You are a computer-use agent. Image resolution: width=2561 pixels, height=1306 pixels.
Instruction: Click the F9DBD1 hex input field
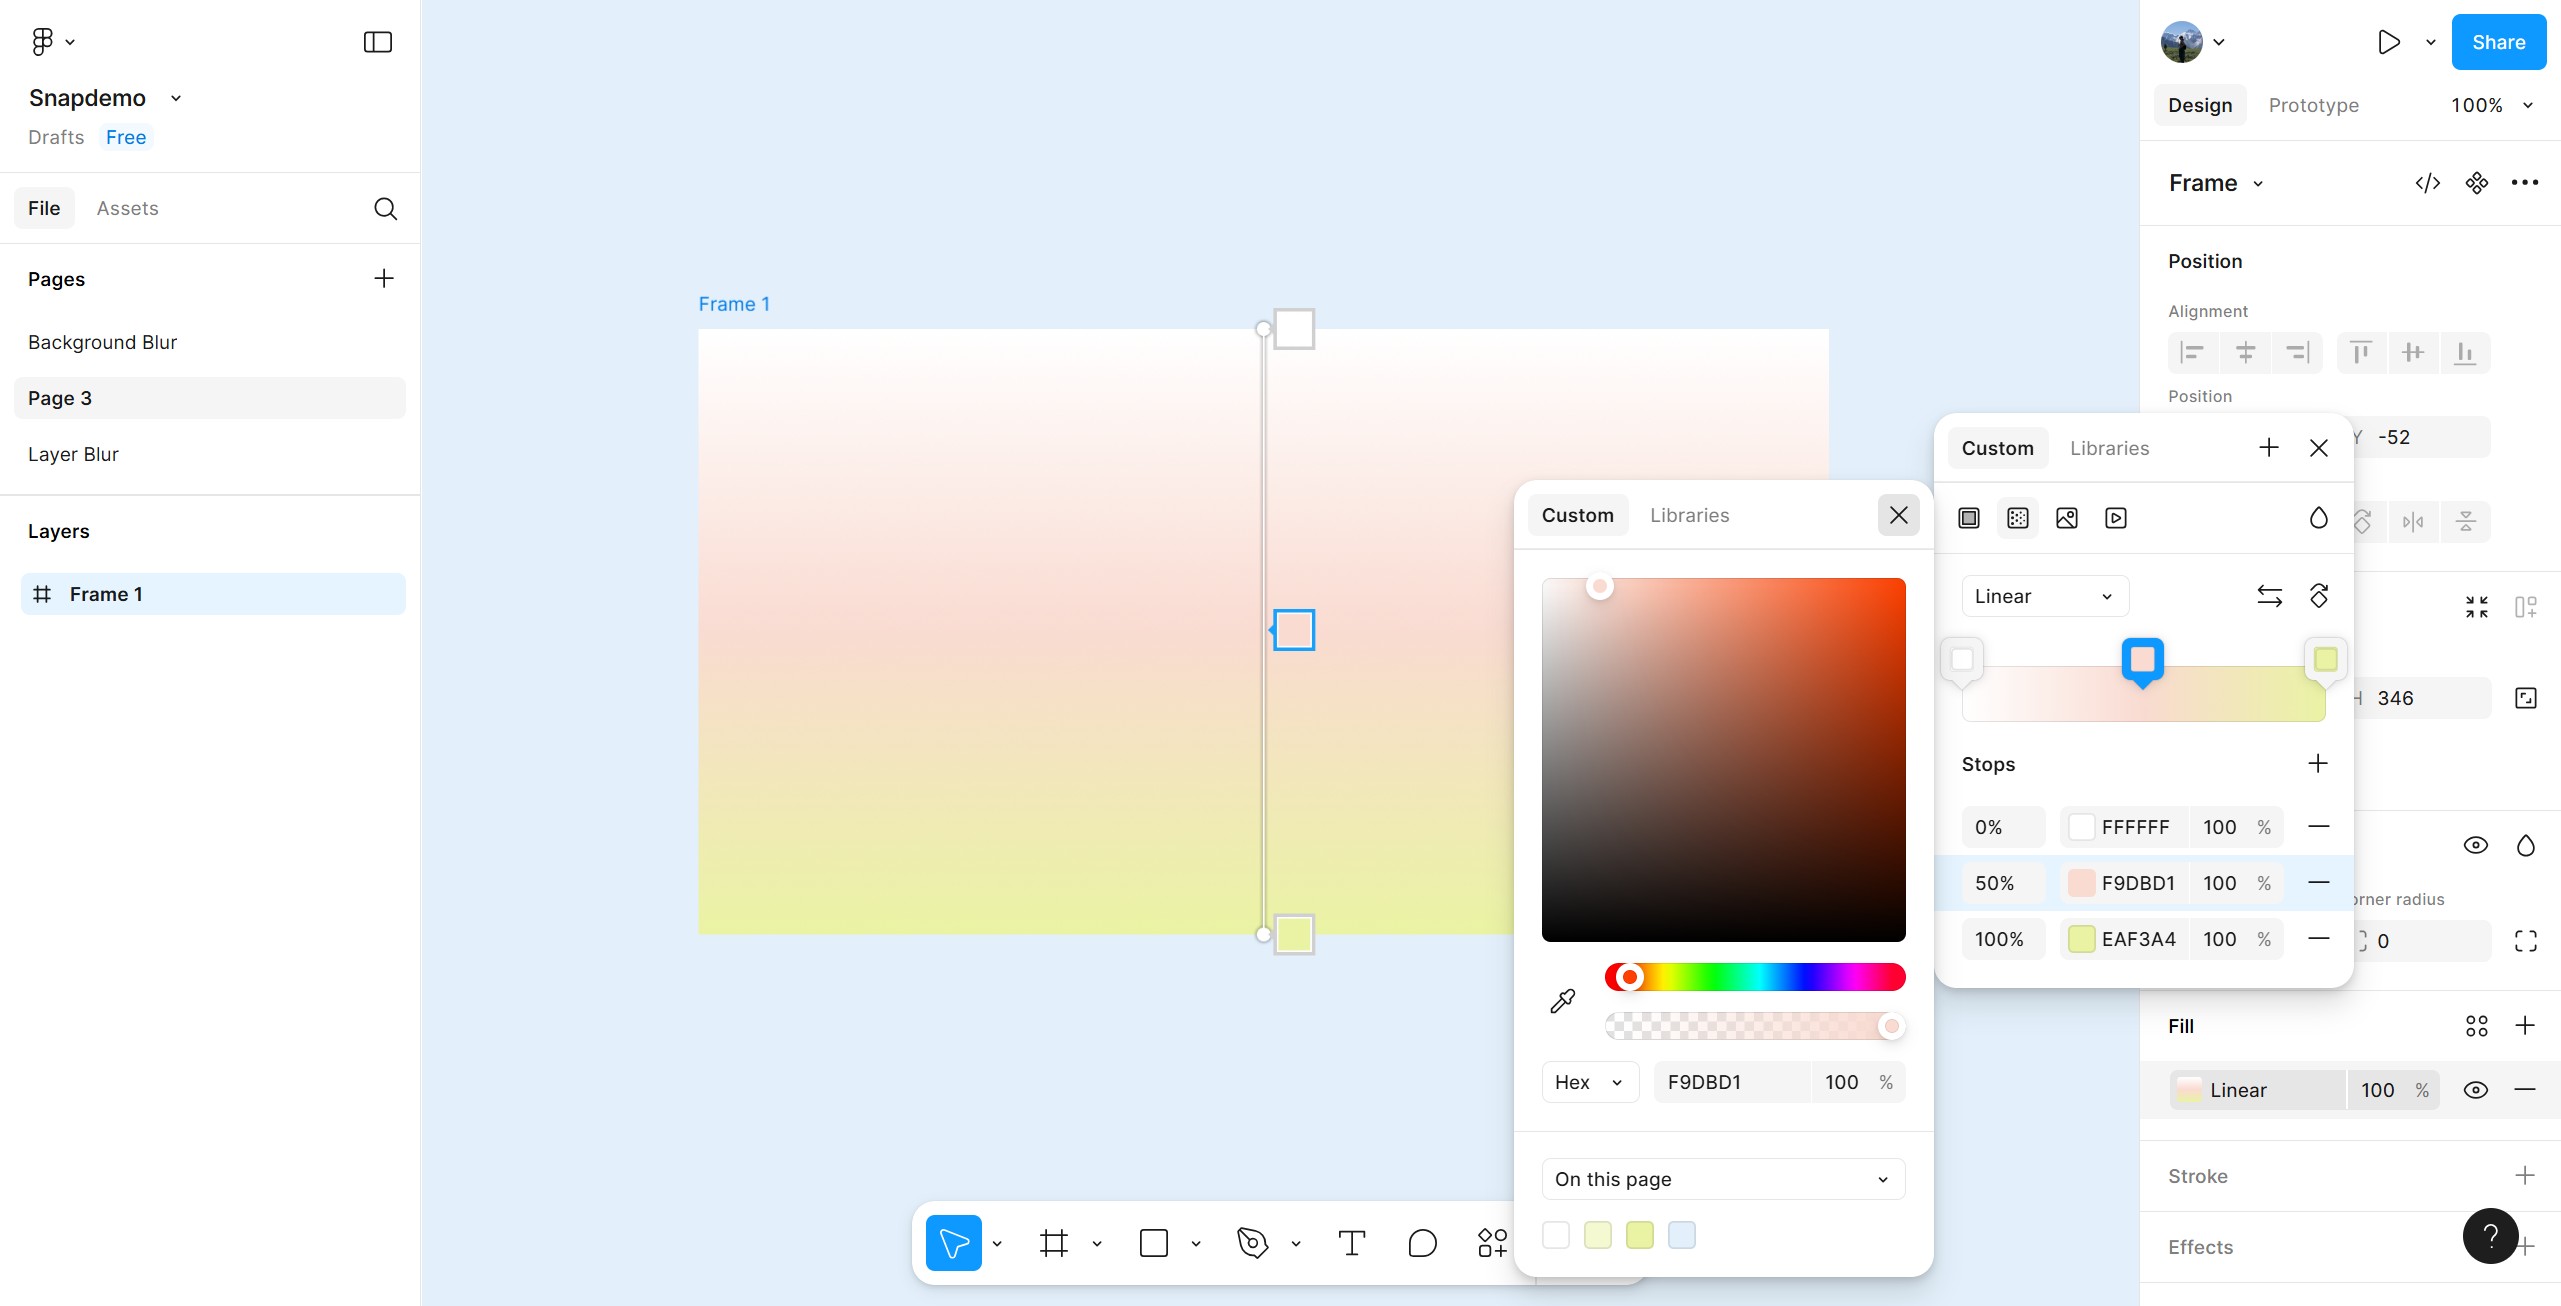[1732, 1082]
